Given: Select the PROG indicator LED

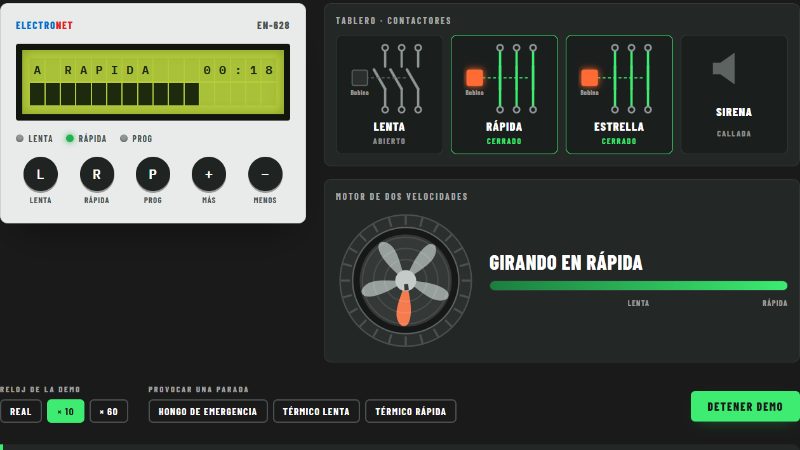Looking at the screenshot, I should coord(123,138).
